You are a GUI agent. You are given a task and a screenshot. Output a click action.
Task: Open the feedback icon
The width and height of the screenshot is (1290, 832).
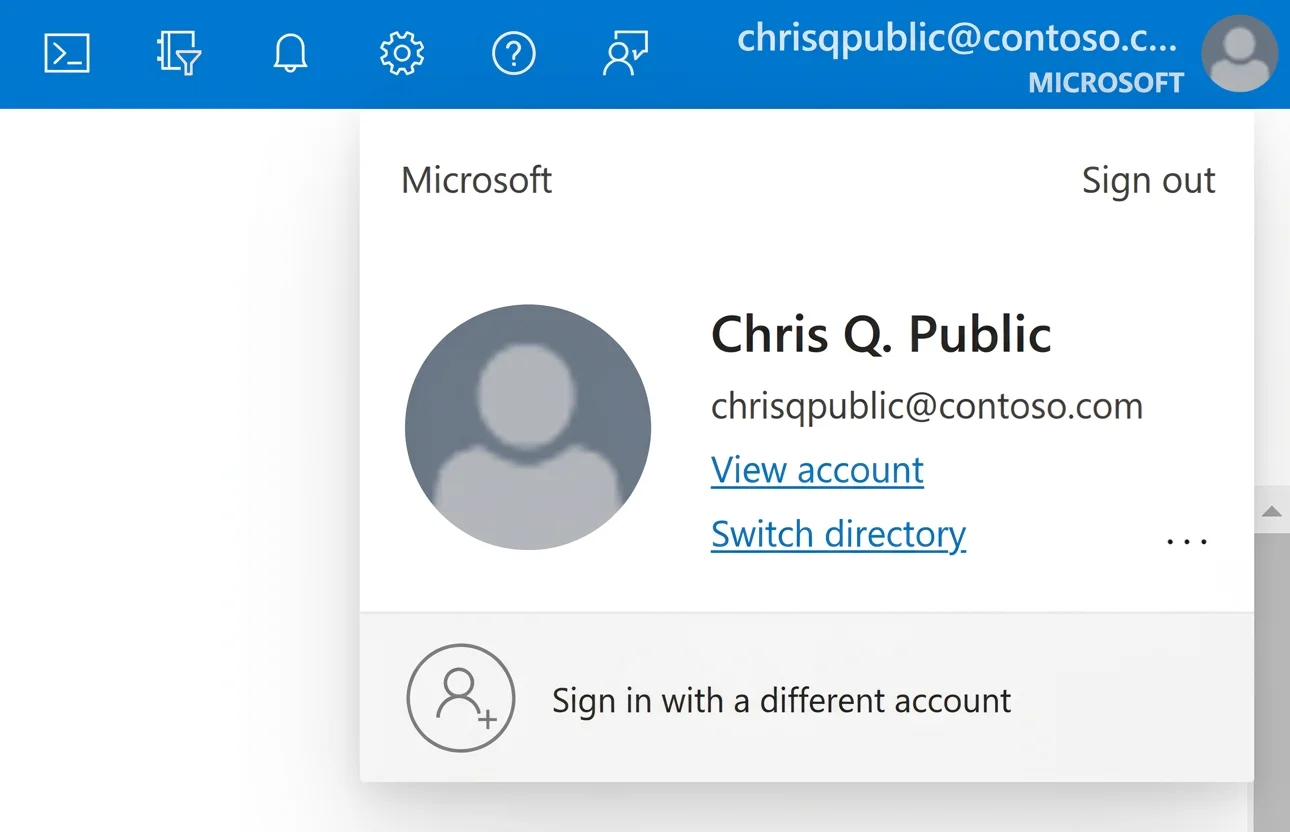pos(626,53)
